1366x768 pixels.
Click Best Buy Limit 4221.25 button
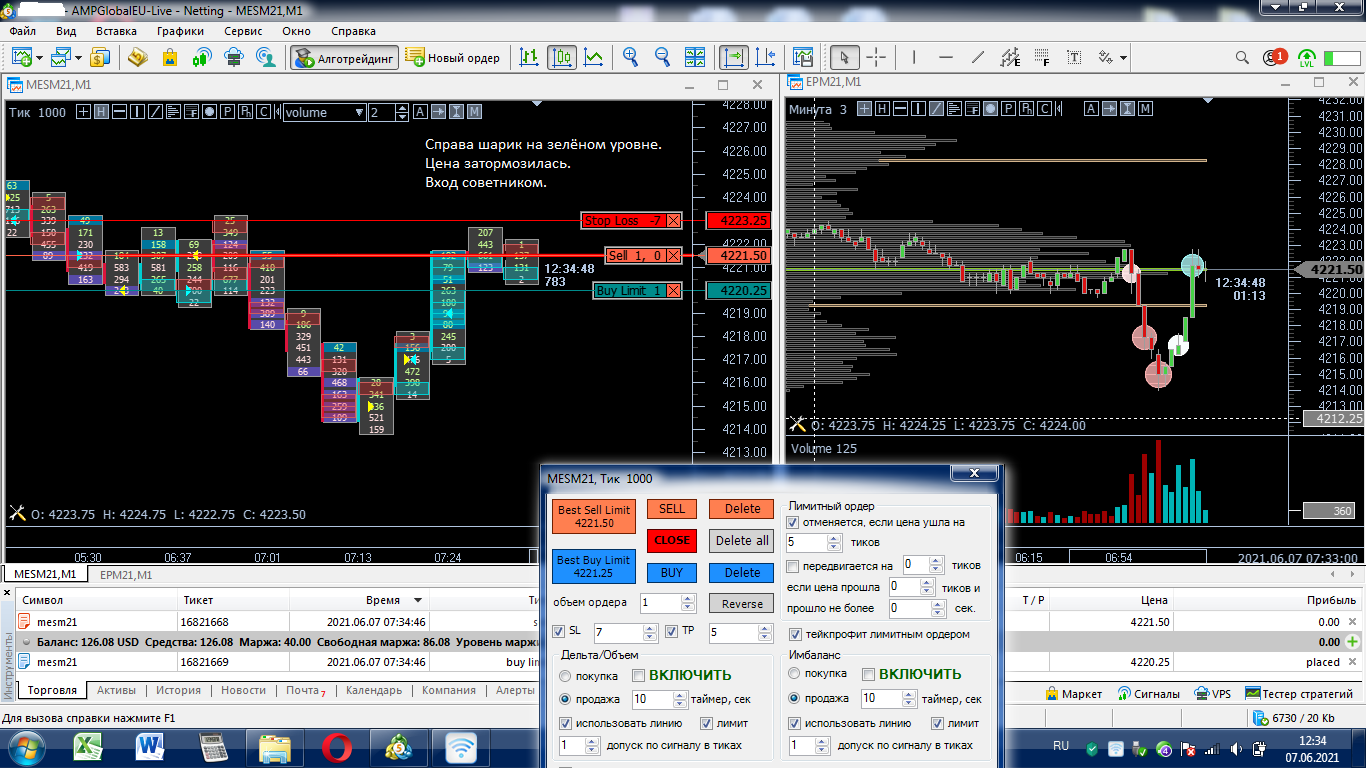click(x=594, y=566)
